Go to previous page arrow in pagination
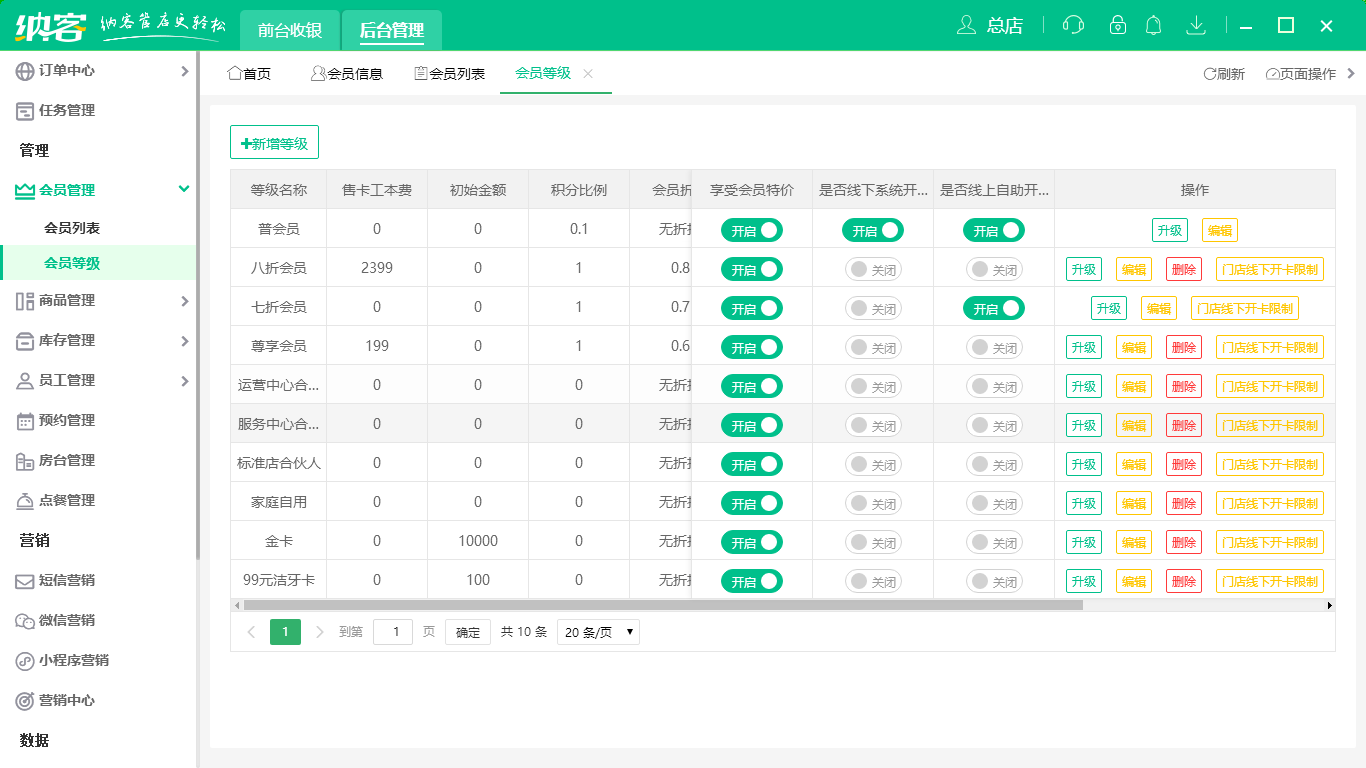 (251, 632)
